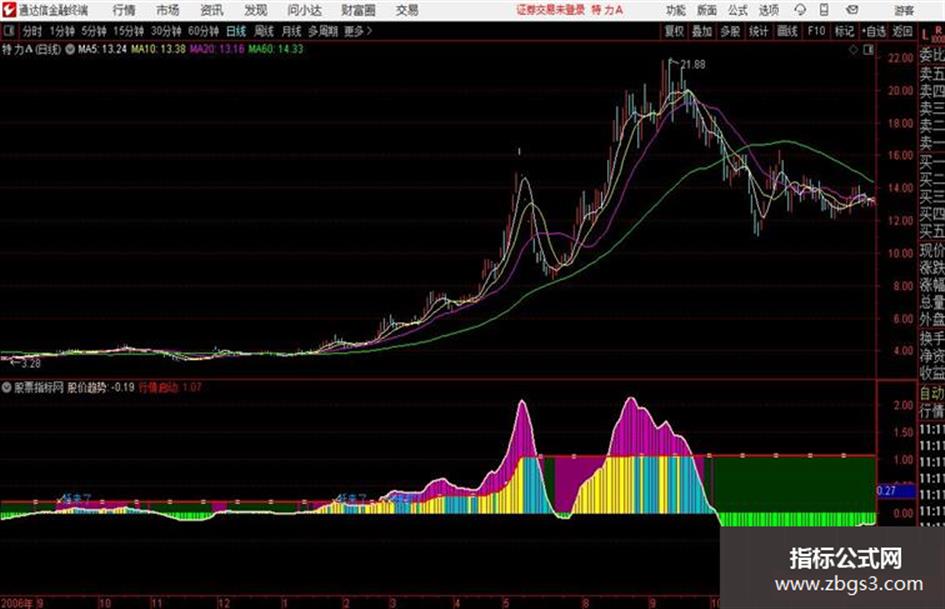
Task: Open the 市场 menu
Action: click(x=168, y=10)
